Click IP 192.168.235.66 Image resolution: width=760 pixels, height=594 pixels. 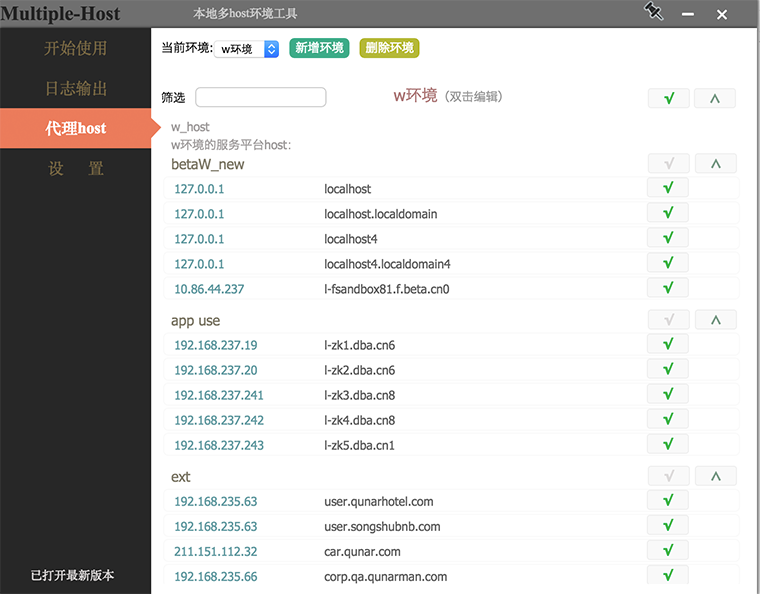[x=216, y=577]
